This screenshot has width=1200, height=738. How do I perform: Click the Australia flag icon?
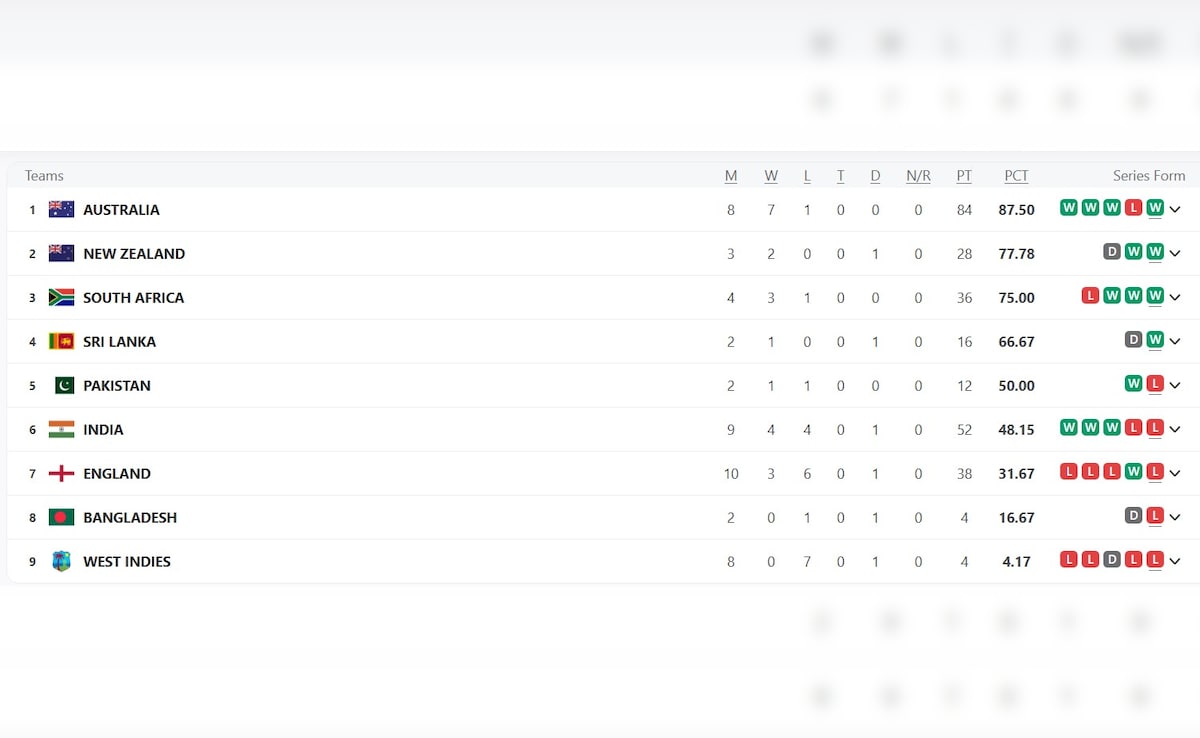click(61, 209)
